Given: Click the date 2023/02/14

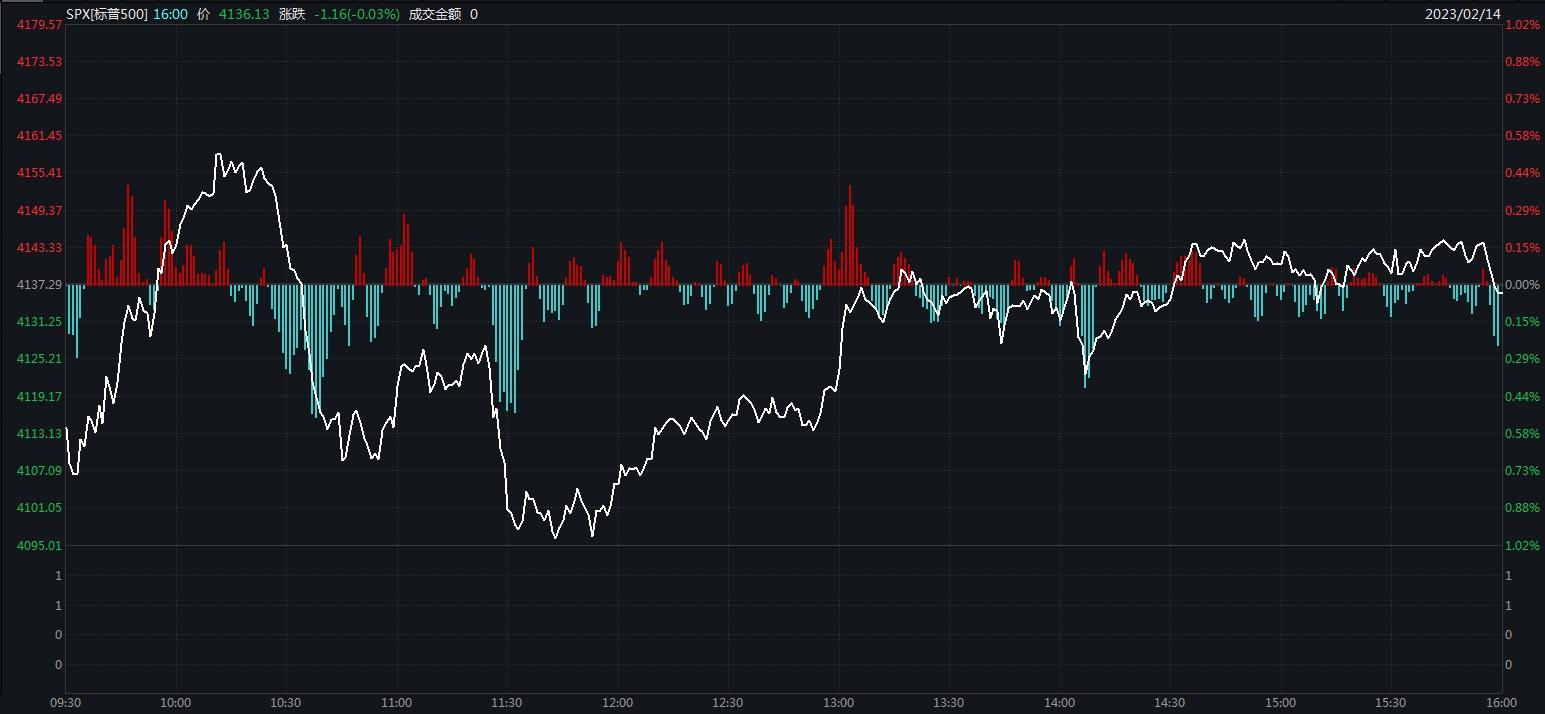Looking at the screenshot, I should click(1462, 14).
